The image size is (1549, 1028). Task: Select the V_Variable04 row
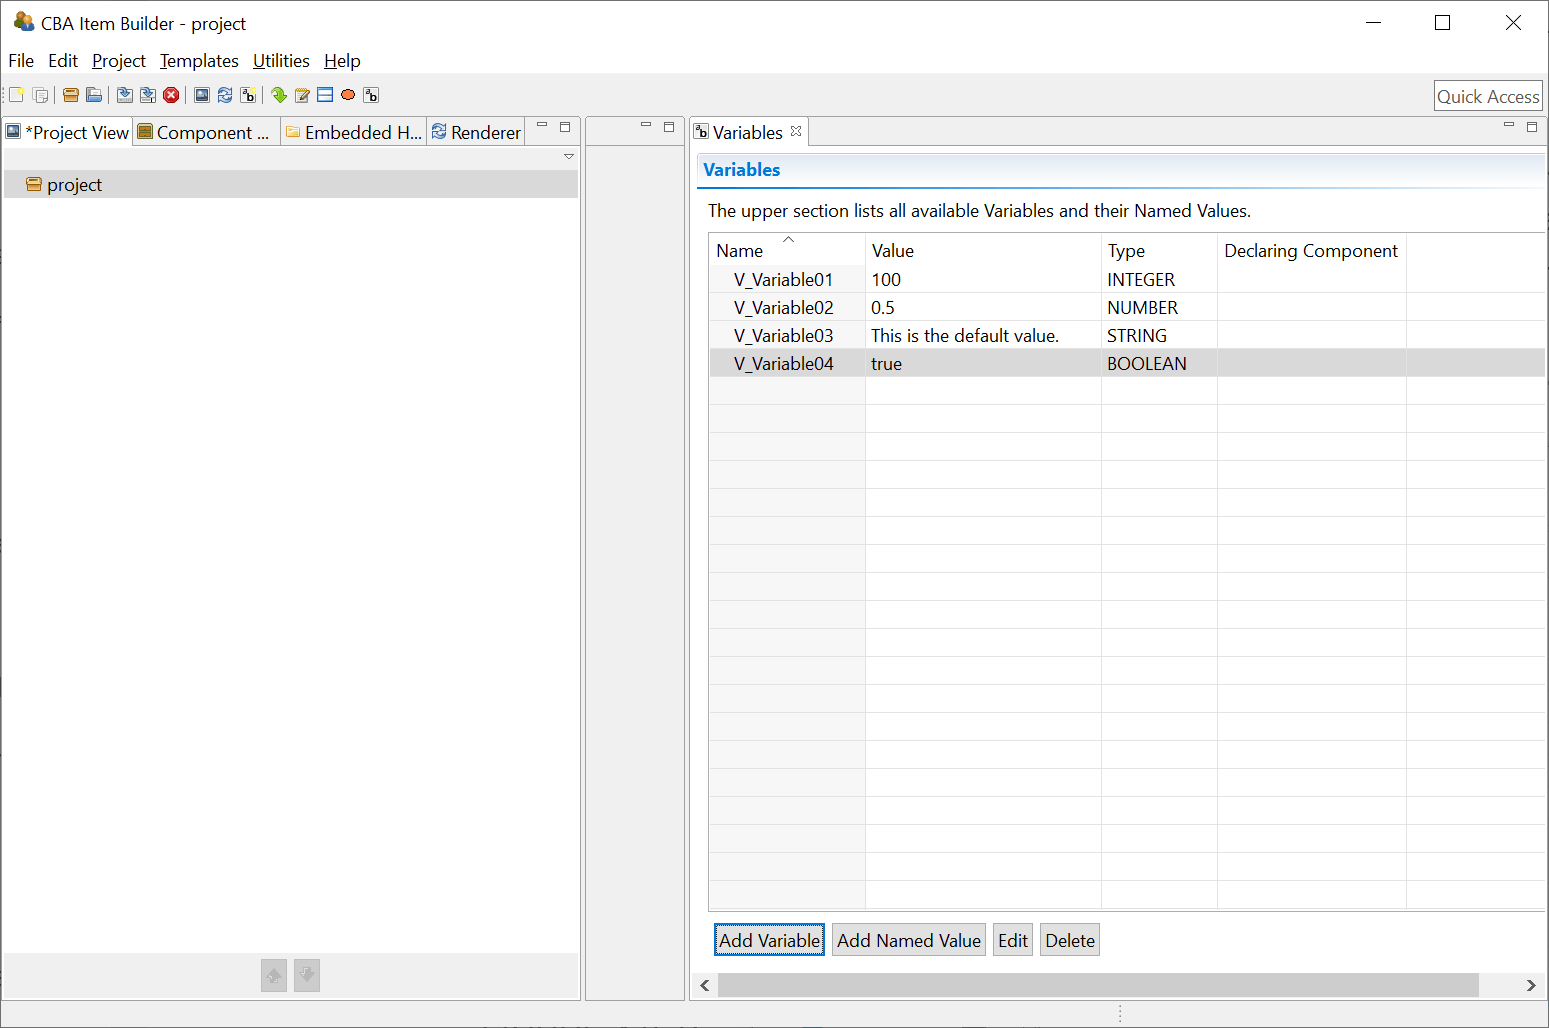[x=1127, y=364]
